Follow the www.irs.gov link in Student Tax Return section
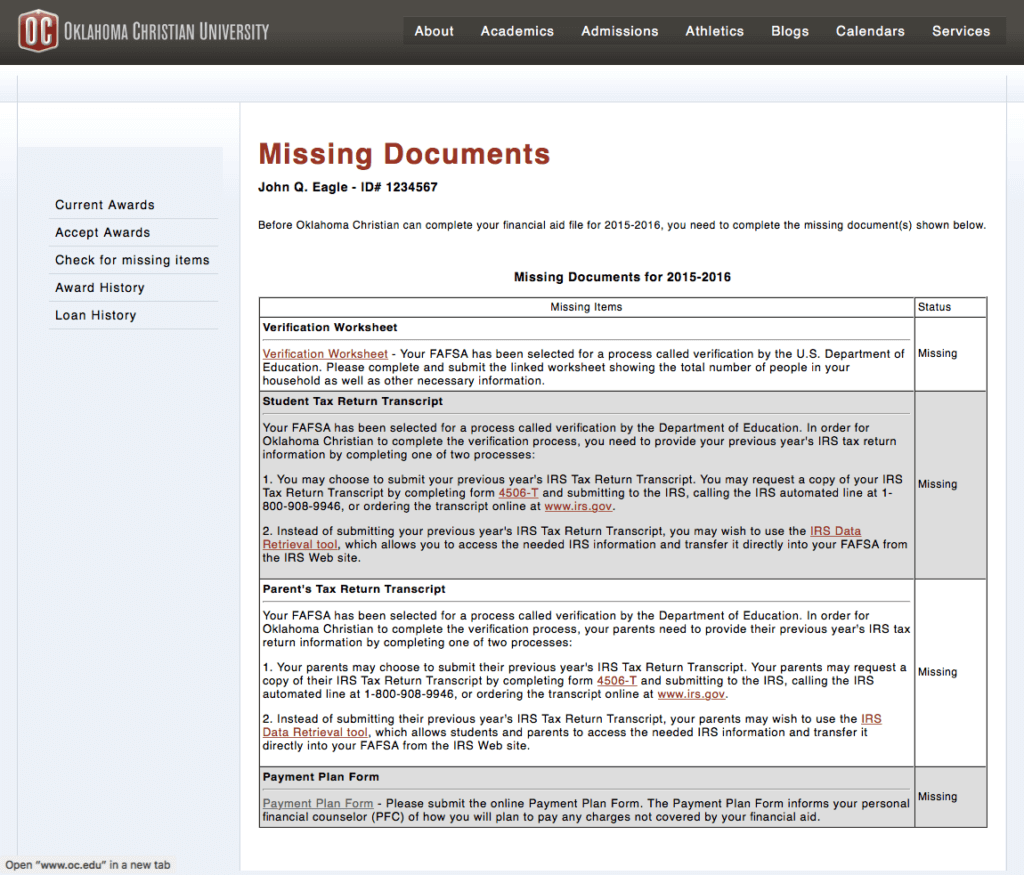 tap(578, 506)
